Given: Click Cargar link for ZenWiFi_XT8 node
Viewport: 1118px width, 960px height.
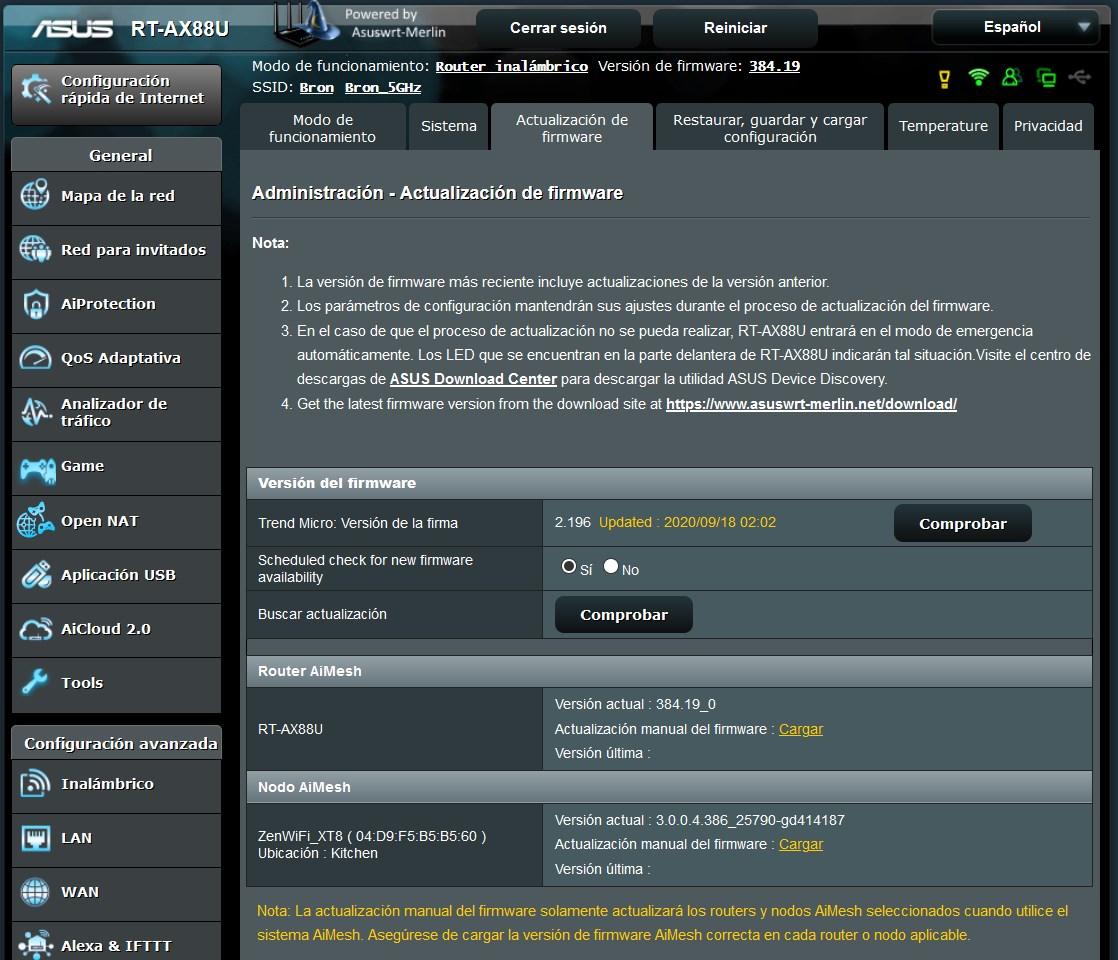Looking at the screenshot, I should 801,844.
